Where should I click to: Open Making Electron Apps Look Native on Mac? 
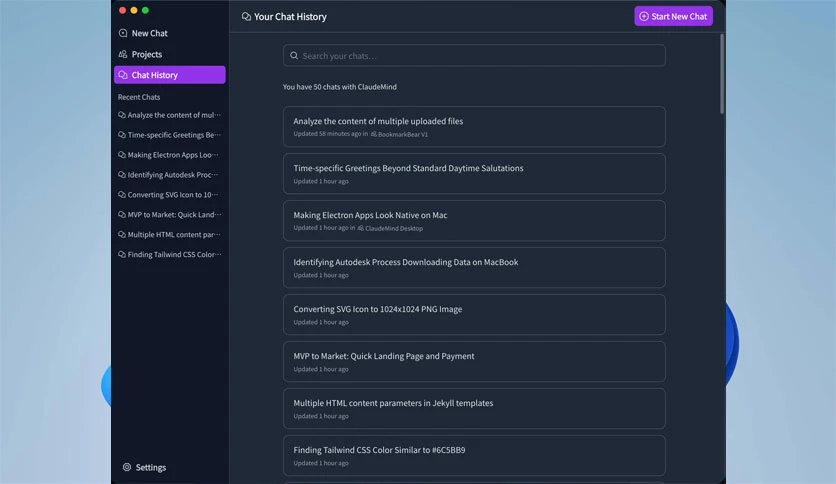pyautogui.click(x=474, y=221)
